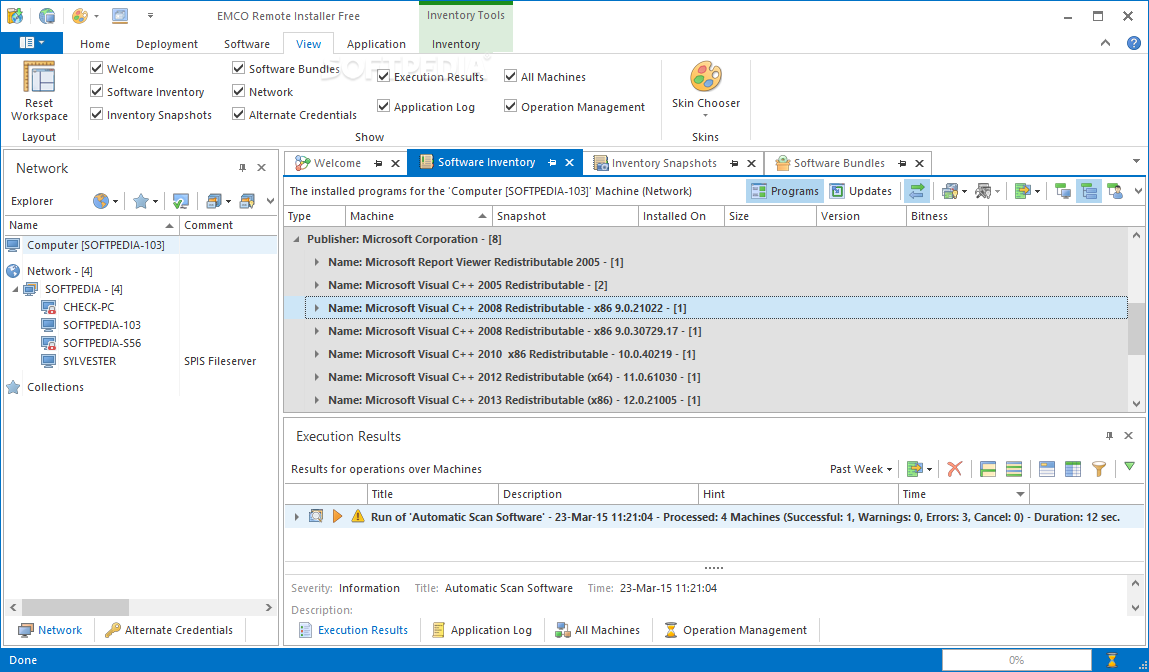The width and height of the screenshot is (1149, 672).
Task: Open the Skin Chooser palette
Action: 706,77
